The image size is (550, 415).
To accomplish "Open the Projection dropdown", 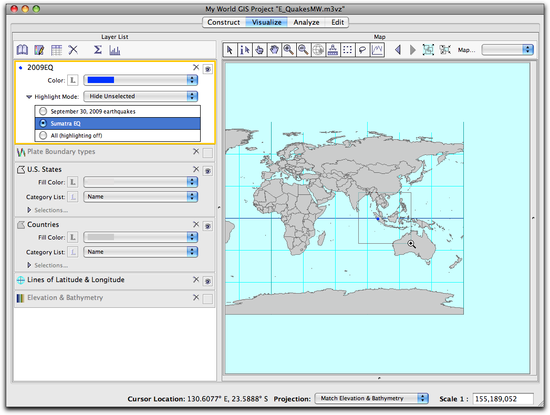I will tap(371, 398).
